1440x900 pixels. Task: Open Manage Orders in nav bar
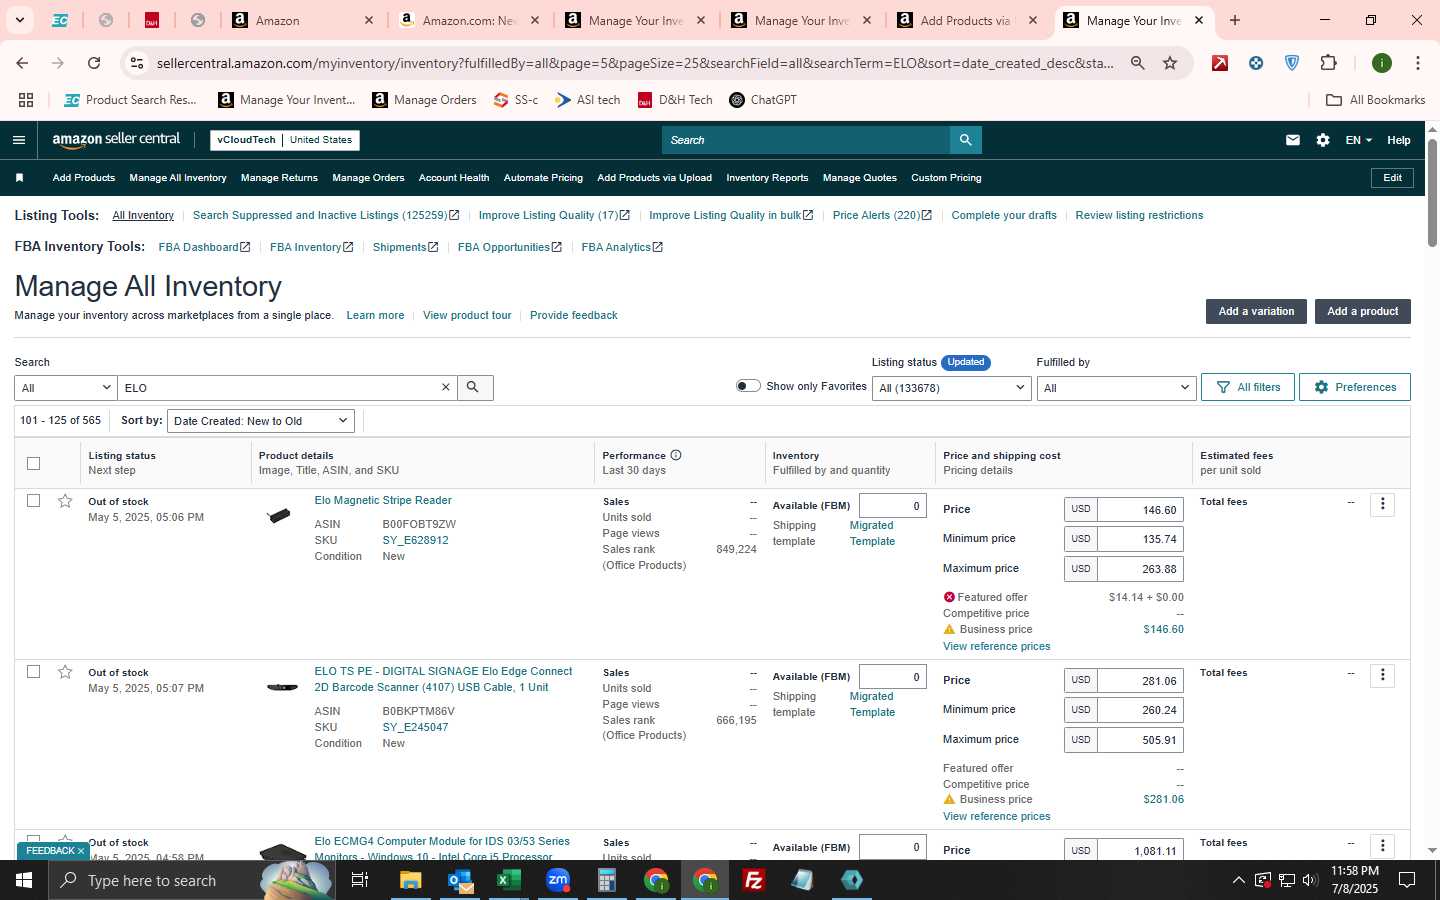coord(368,178)
